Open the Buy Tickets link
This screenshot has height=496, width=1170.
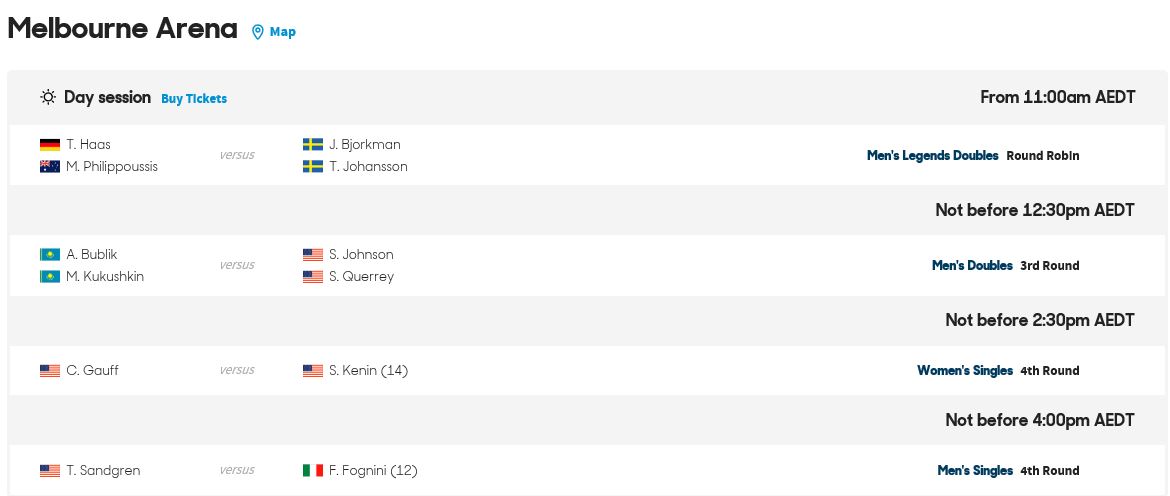[x=194, y=98]
